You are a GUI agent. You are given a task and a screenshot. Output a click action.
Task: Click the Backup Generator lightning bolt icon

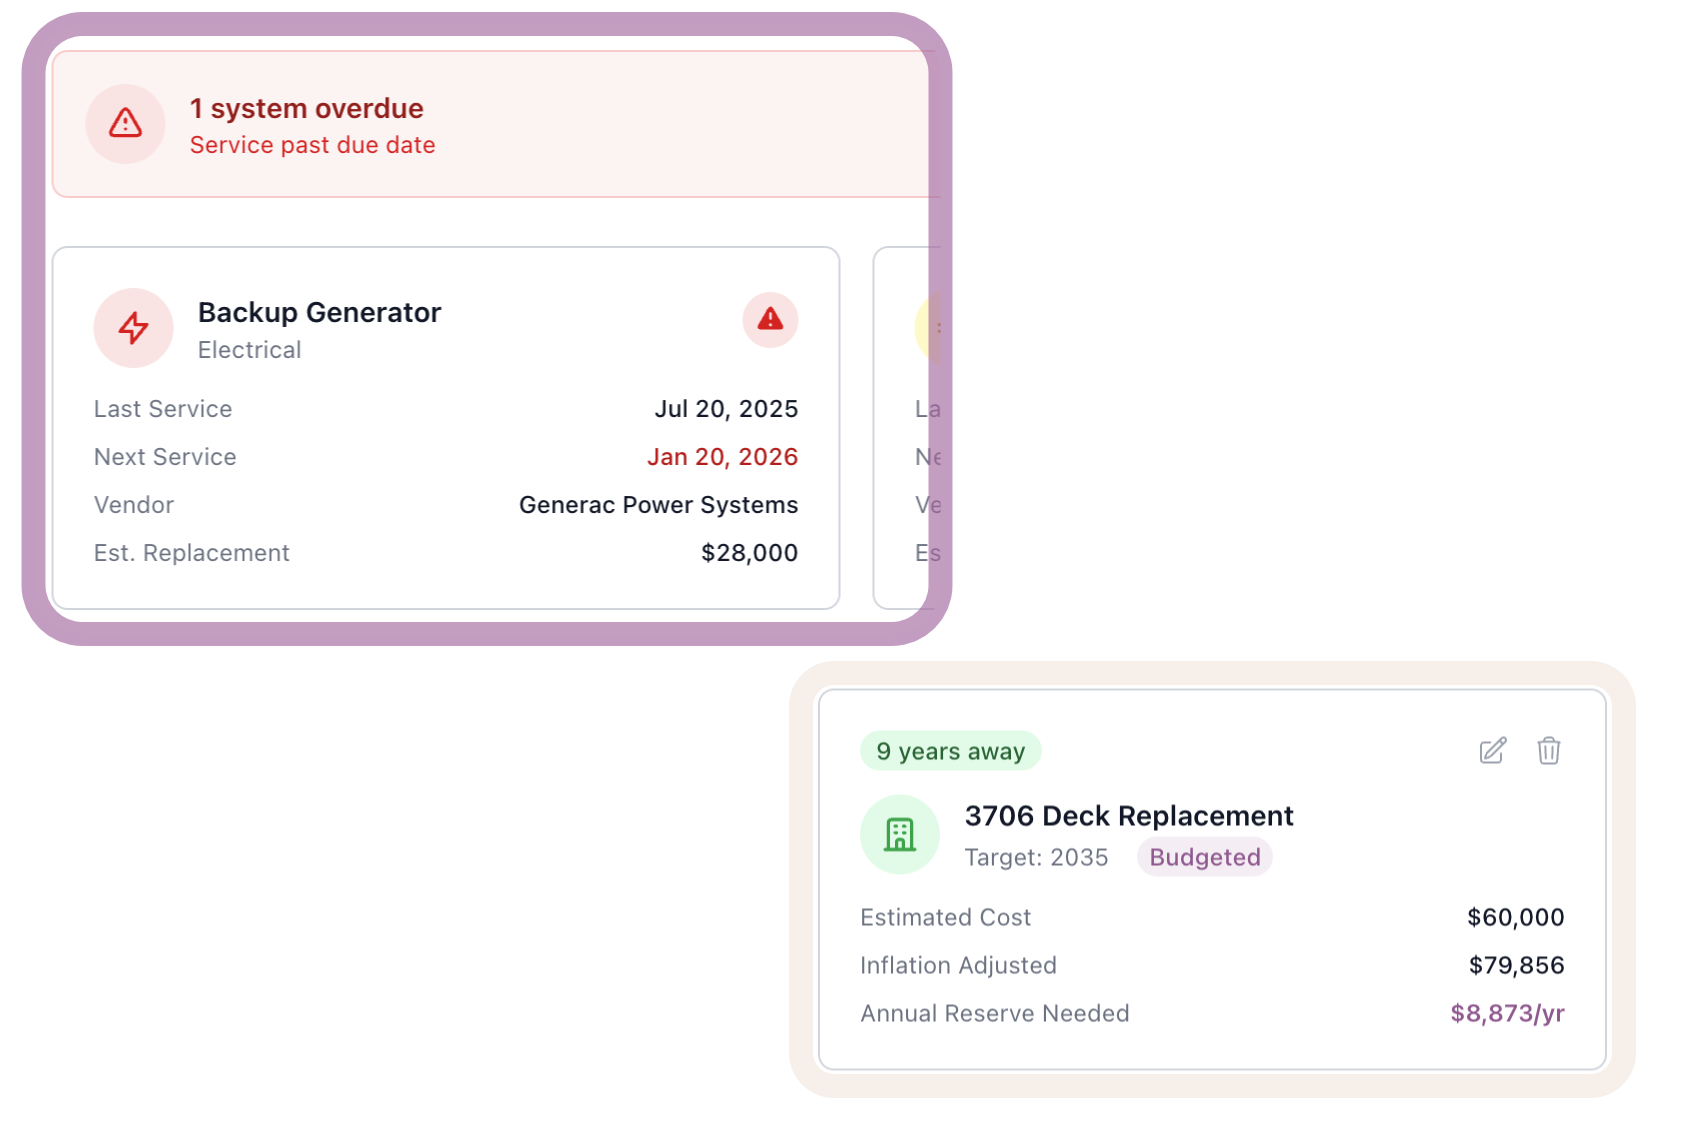(x=133, y=327)
